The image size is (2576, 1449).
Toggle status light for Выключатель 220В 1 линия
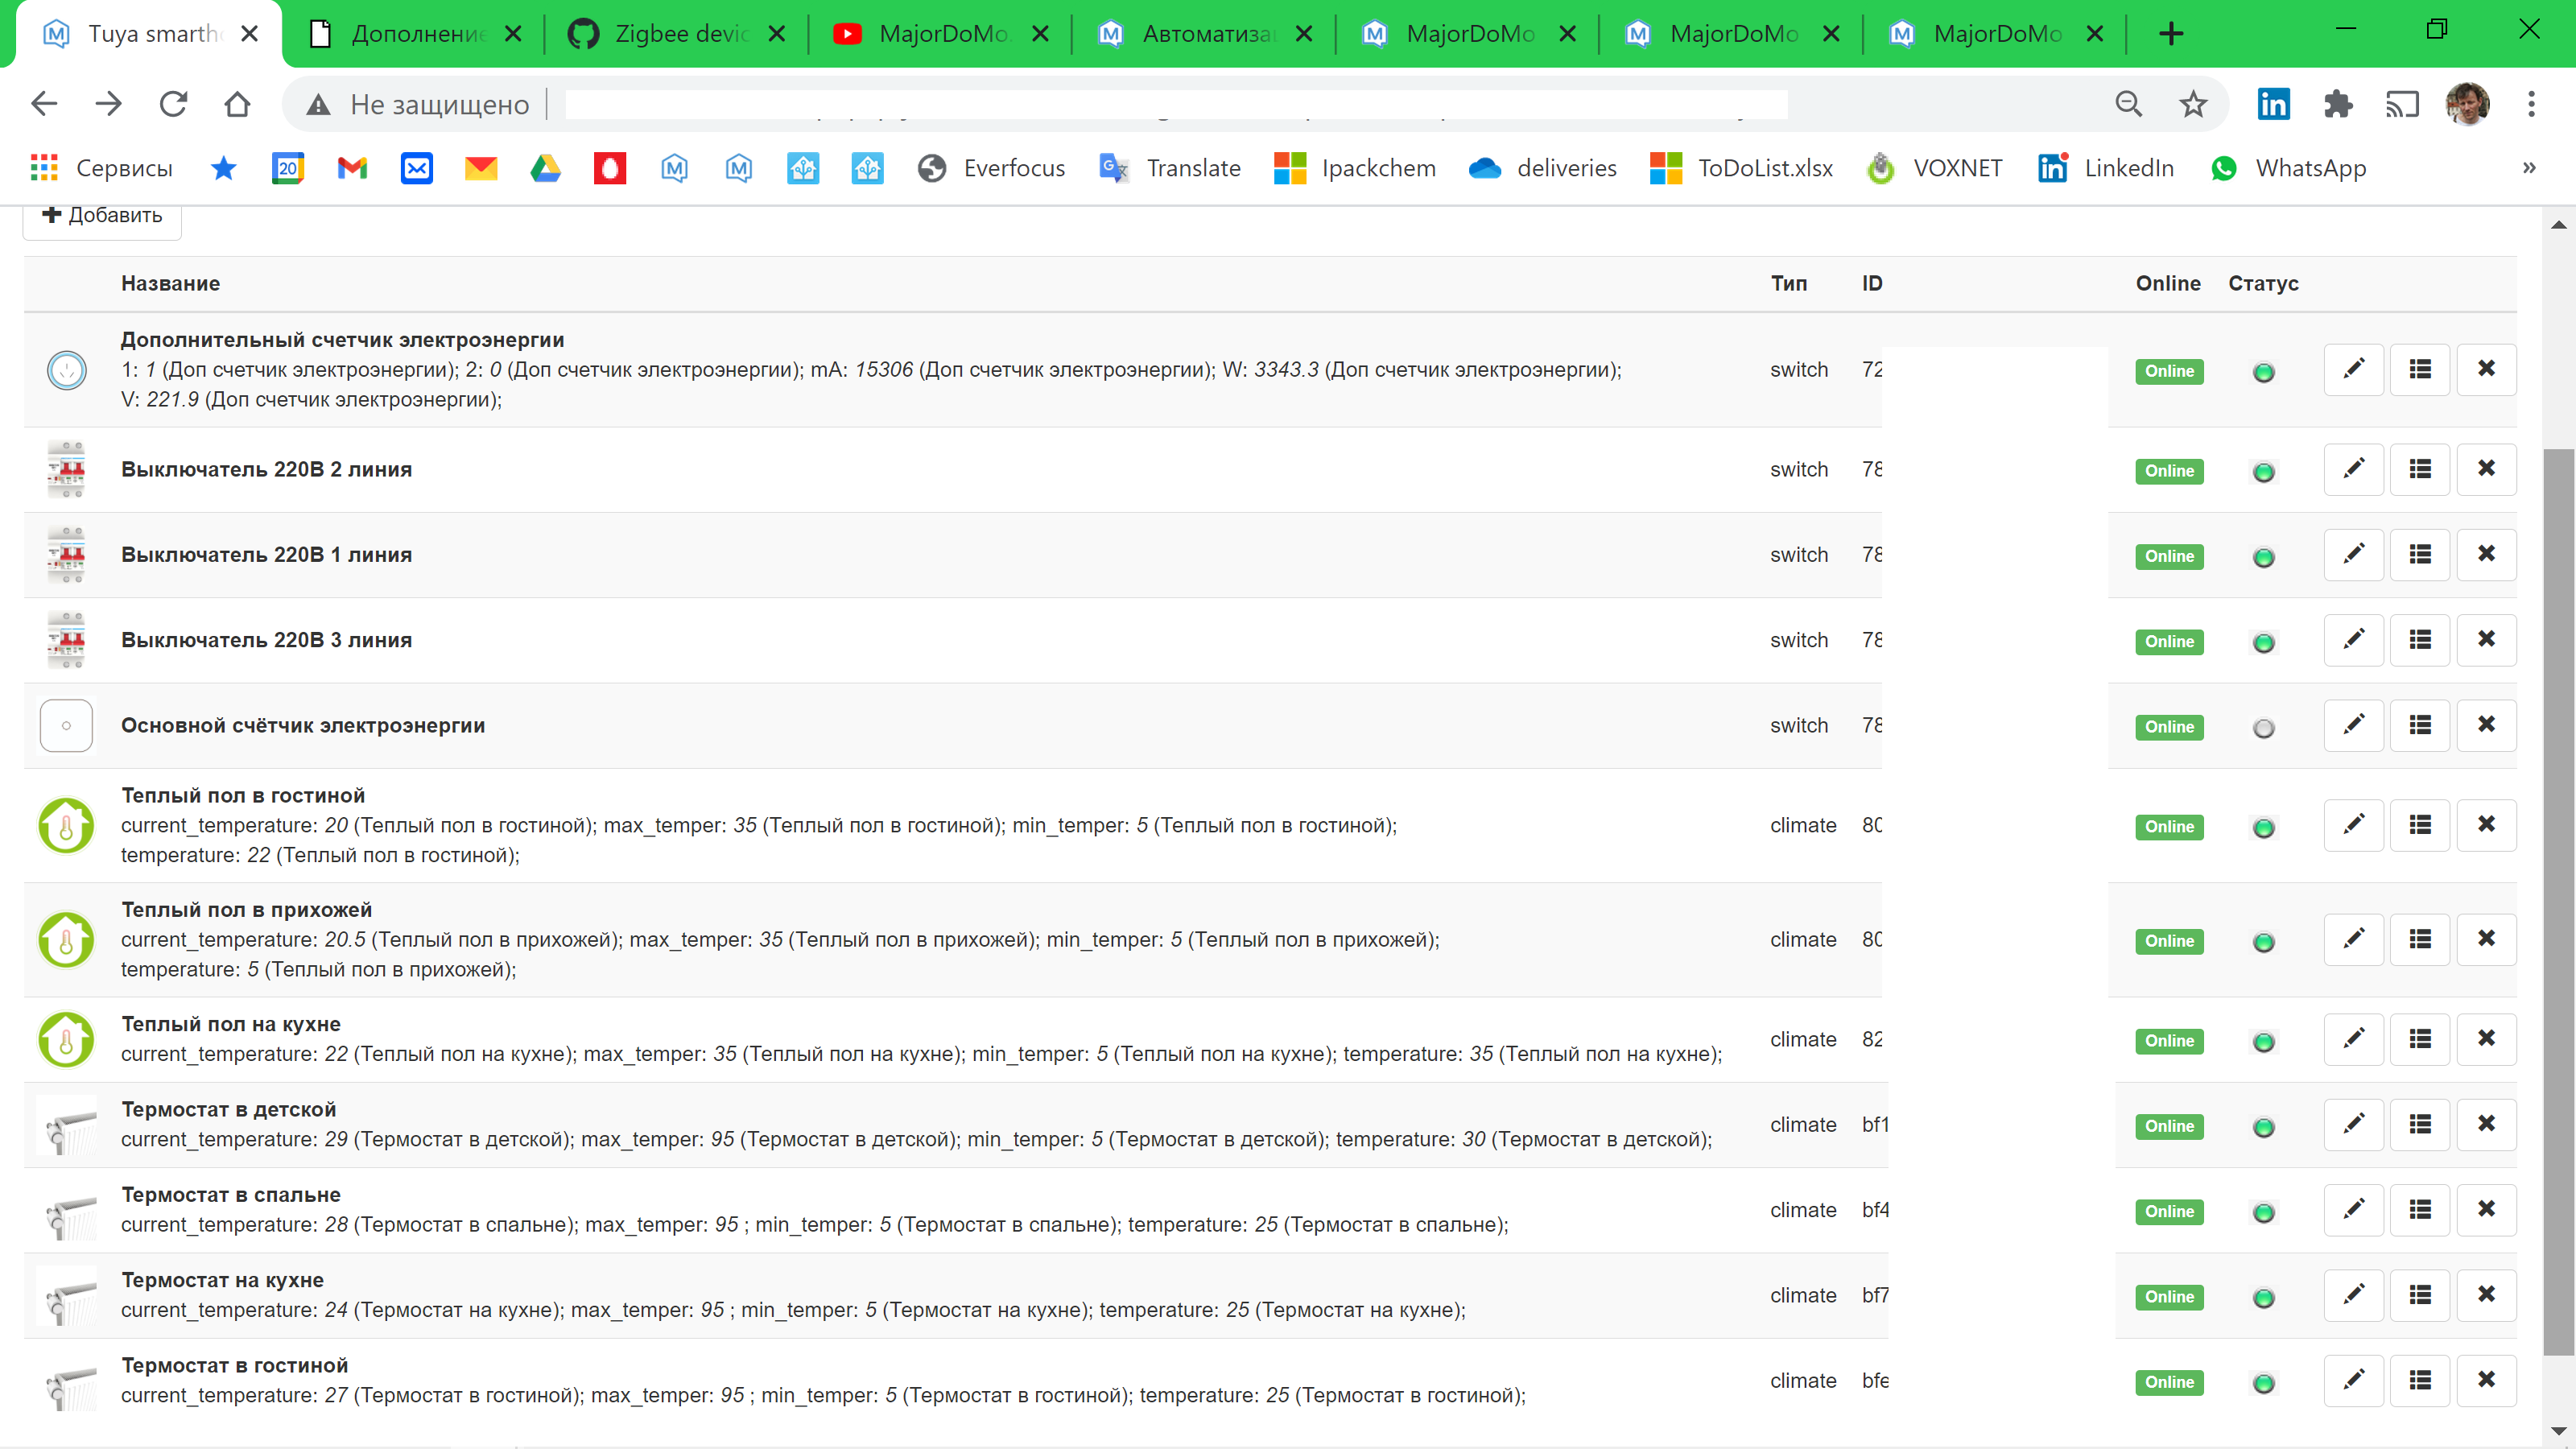2263,556
